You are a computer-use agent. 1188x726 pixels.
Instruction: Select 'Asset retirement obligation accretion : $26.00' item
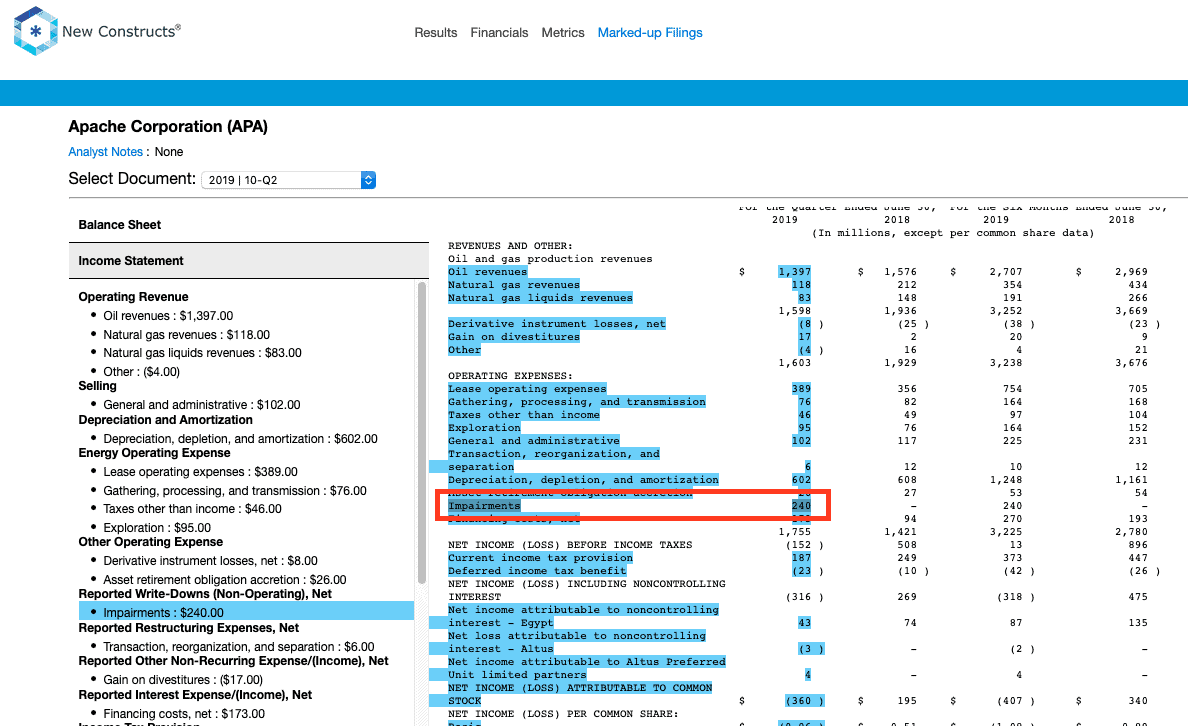225,580
